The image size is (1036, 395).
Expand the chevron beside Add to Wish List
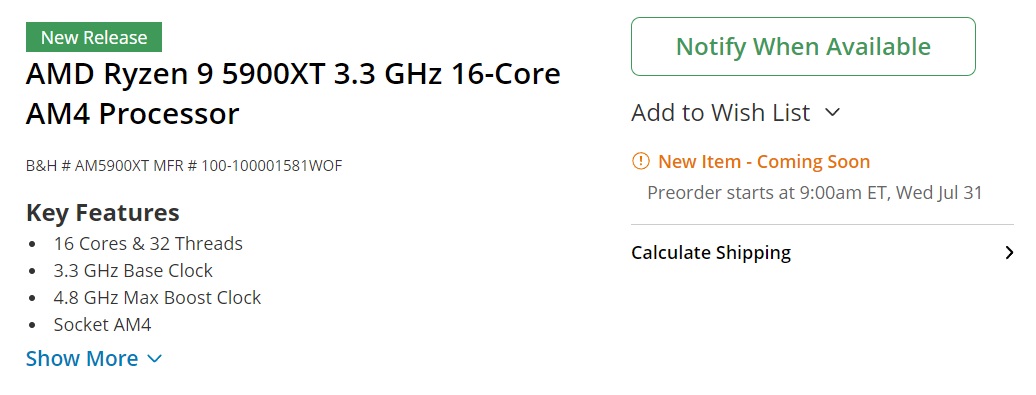[x=832, y=112]
